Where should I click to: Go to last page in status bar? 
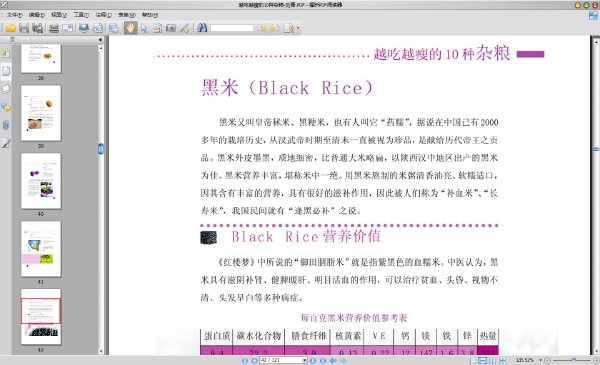(323, 360)
